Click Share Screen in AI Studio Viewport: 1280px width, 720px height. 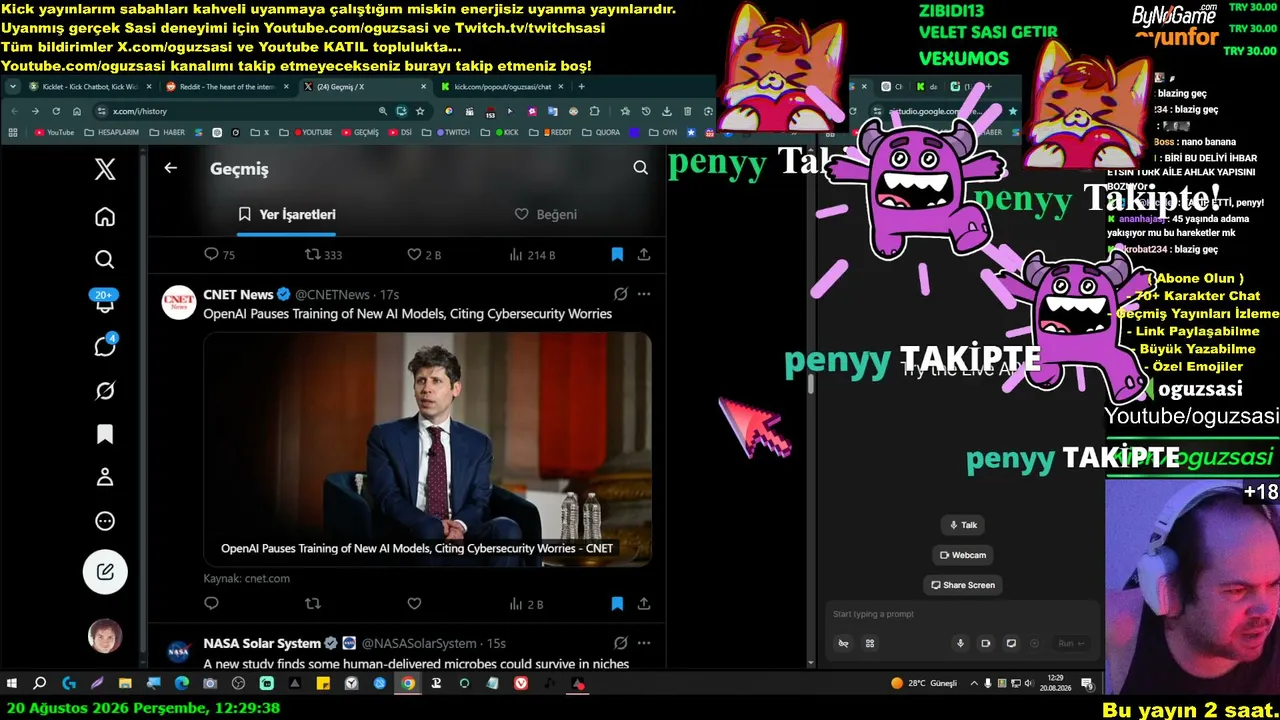(963, 585)
